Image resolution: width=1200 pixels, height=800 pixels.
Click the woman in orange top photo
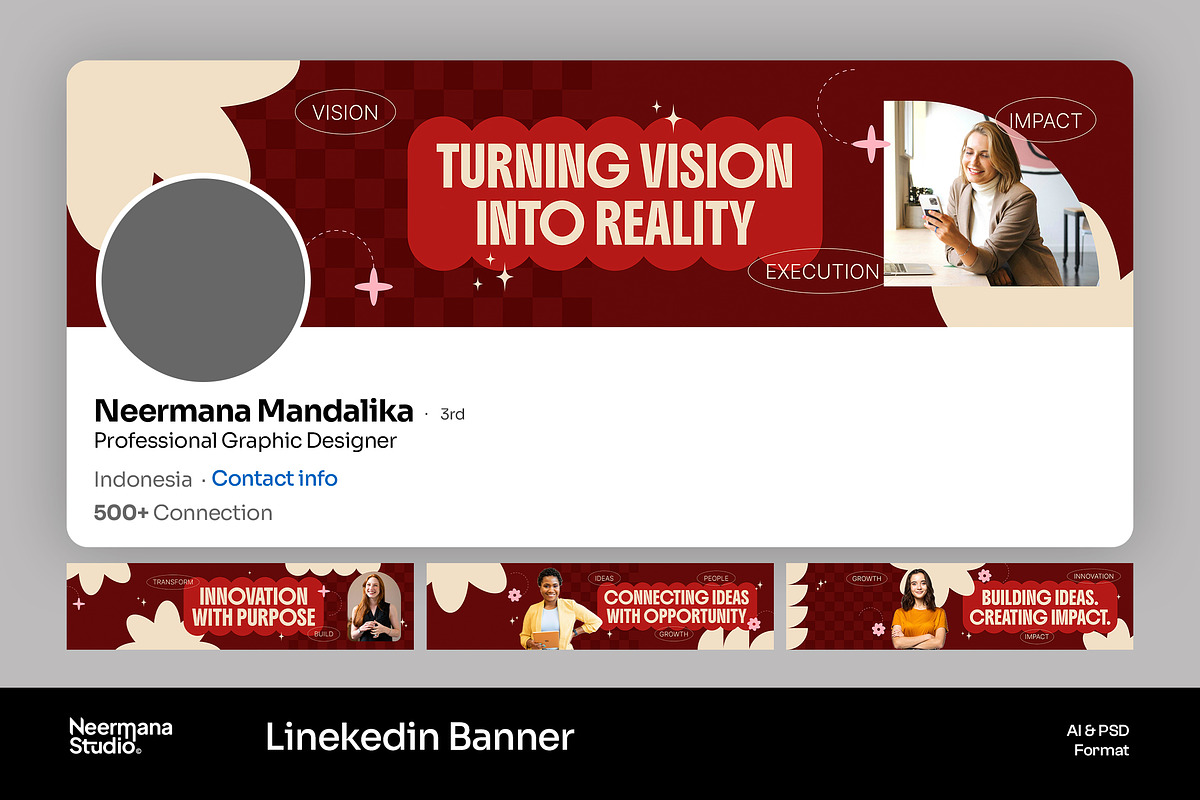pos(919,609)
